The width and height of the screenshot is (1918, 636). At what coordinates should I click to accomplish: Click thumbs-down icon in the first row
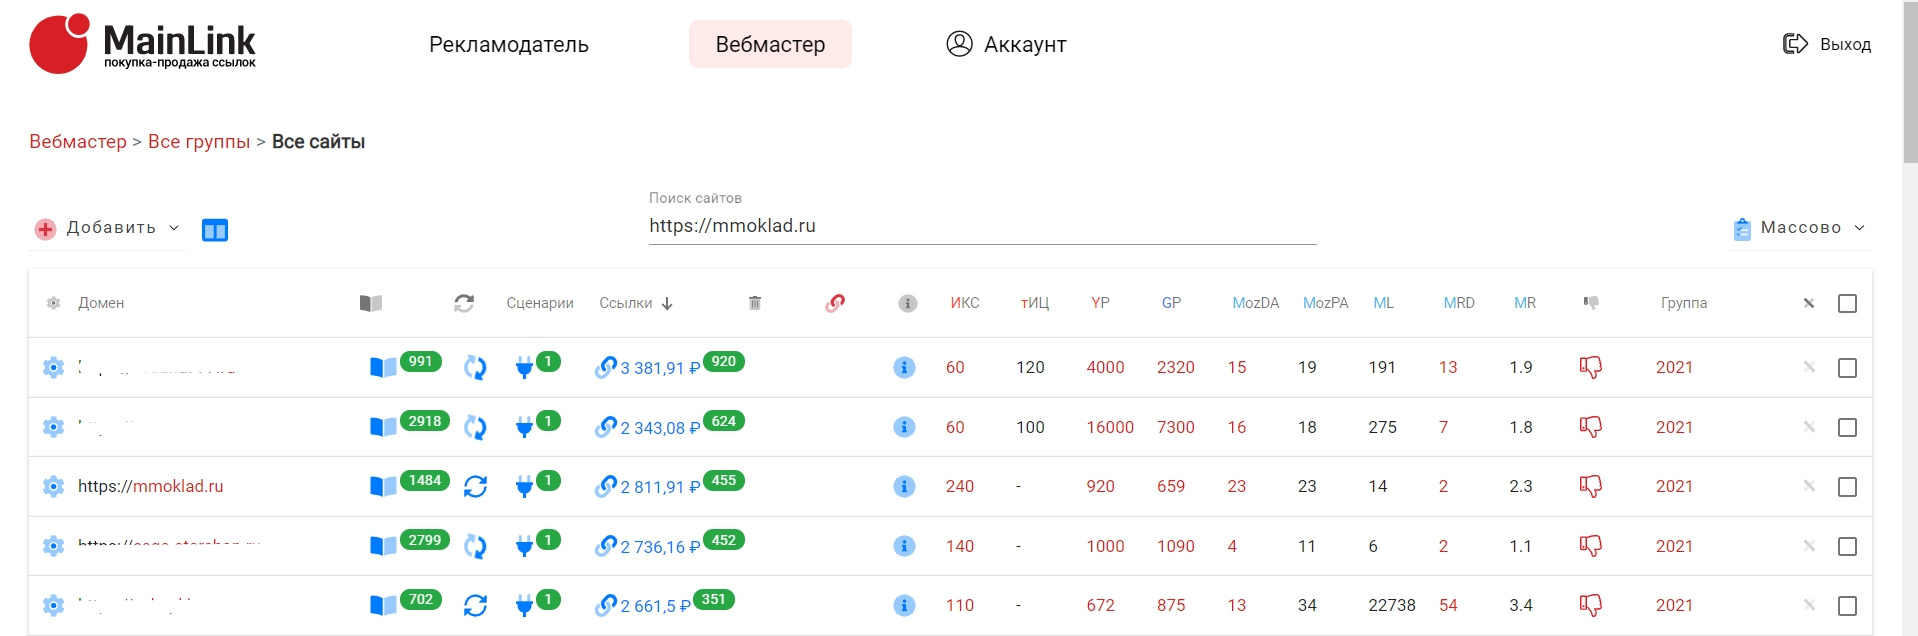(1590, 368)
